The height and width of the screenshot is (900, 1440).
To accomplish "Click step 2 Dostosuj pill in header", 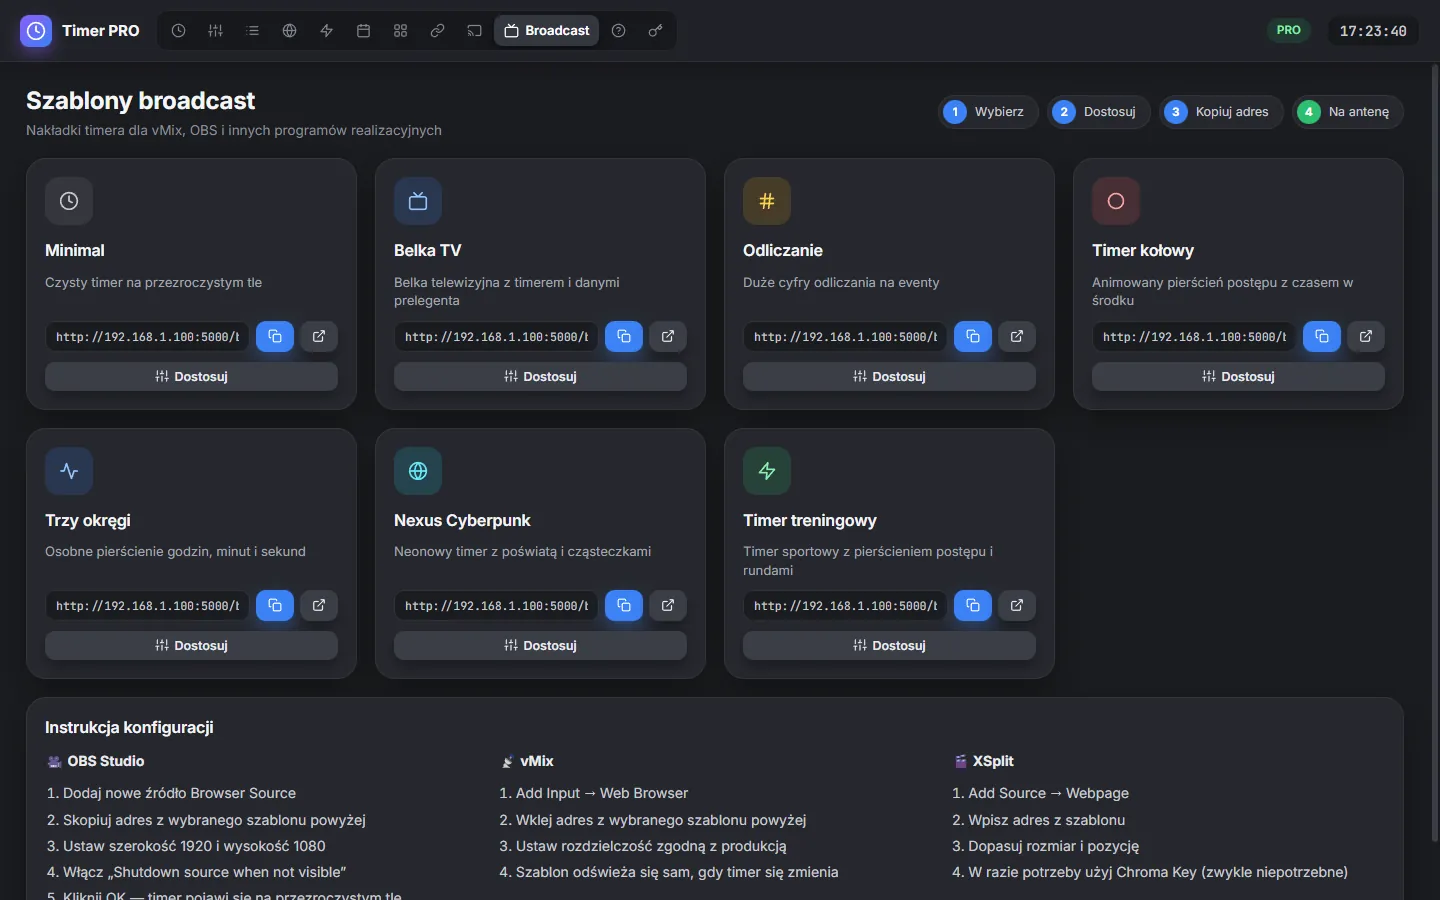I will 1099,112.
